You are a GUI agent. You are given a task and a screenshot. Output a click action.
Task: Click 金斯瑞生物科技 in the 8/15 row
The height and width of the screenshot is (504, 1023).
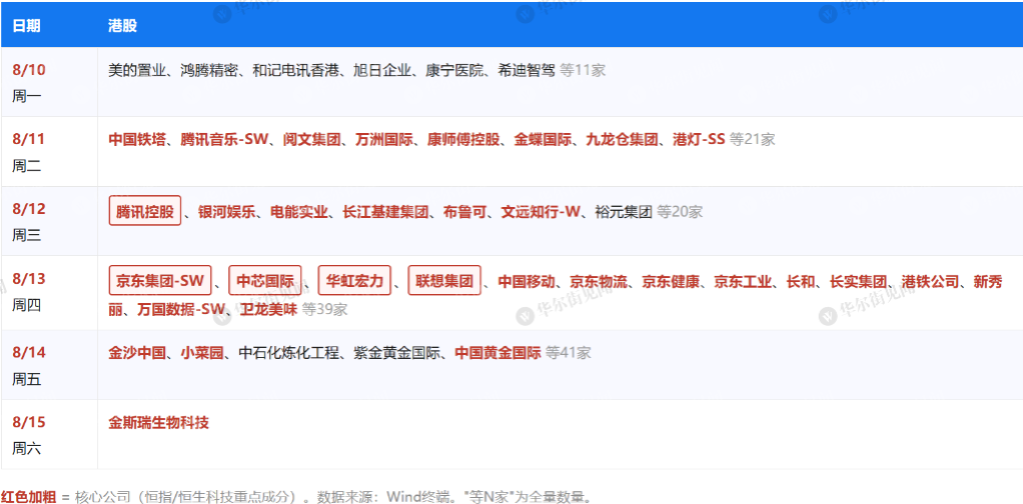click(x=159, y=422)
